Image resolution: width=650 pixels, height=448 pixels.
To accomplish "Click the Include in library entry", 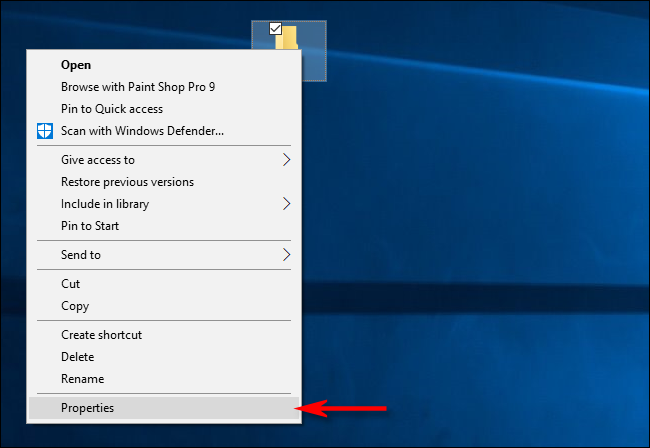I will 105,204.
